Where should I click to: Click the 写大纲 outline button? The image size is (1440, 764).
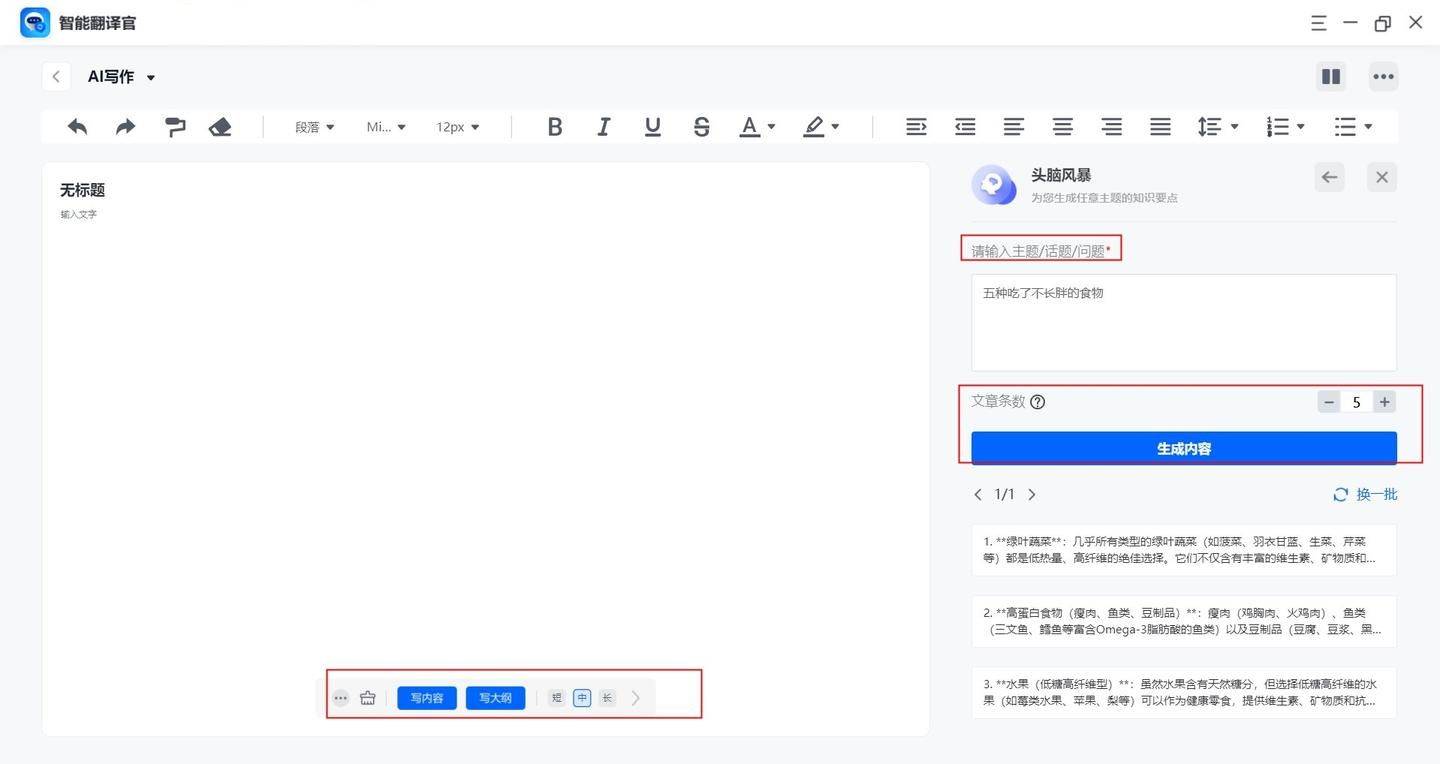495,698
